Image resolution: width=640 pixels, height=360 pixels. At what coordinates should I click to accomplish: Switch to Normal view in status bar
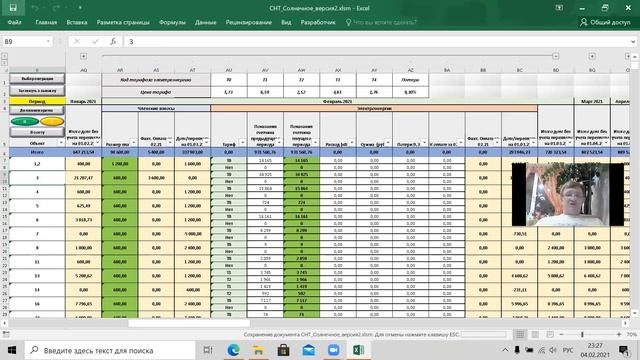(520, 335)
